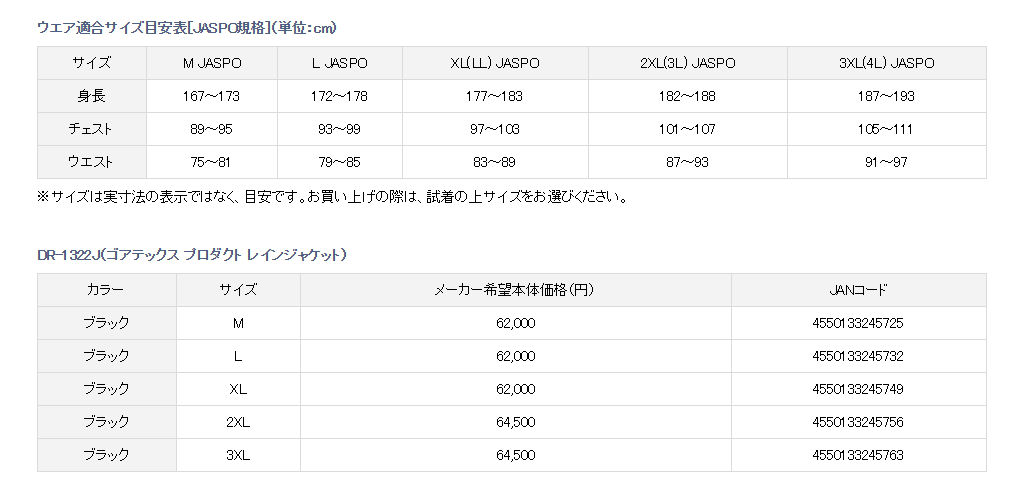This screenshot has height=489, width=1036.
Task: Click the チェスト row label
Action: coord(91,129)
